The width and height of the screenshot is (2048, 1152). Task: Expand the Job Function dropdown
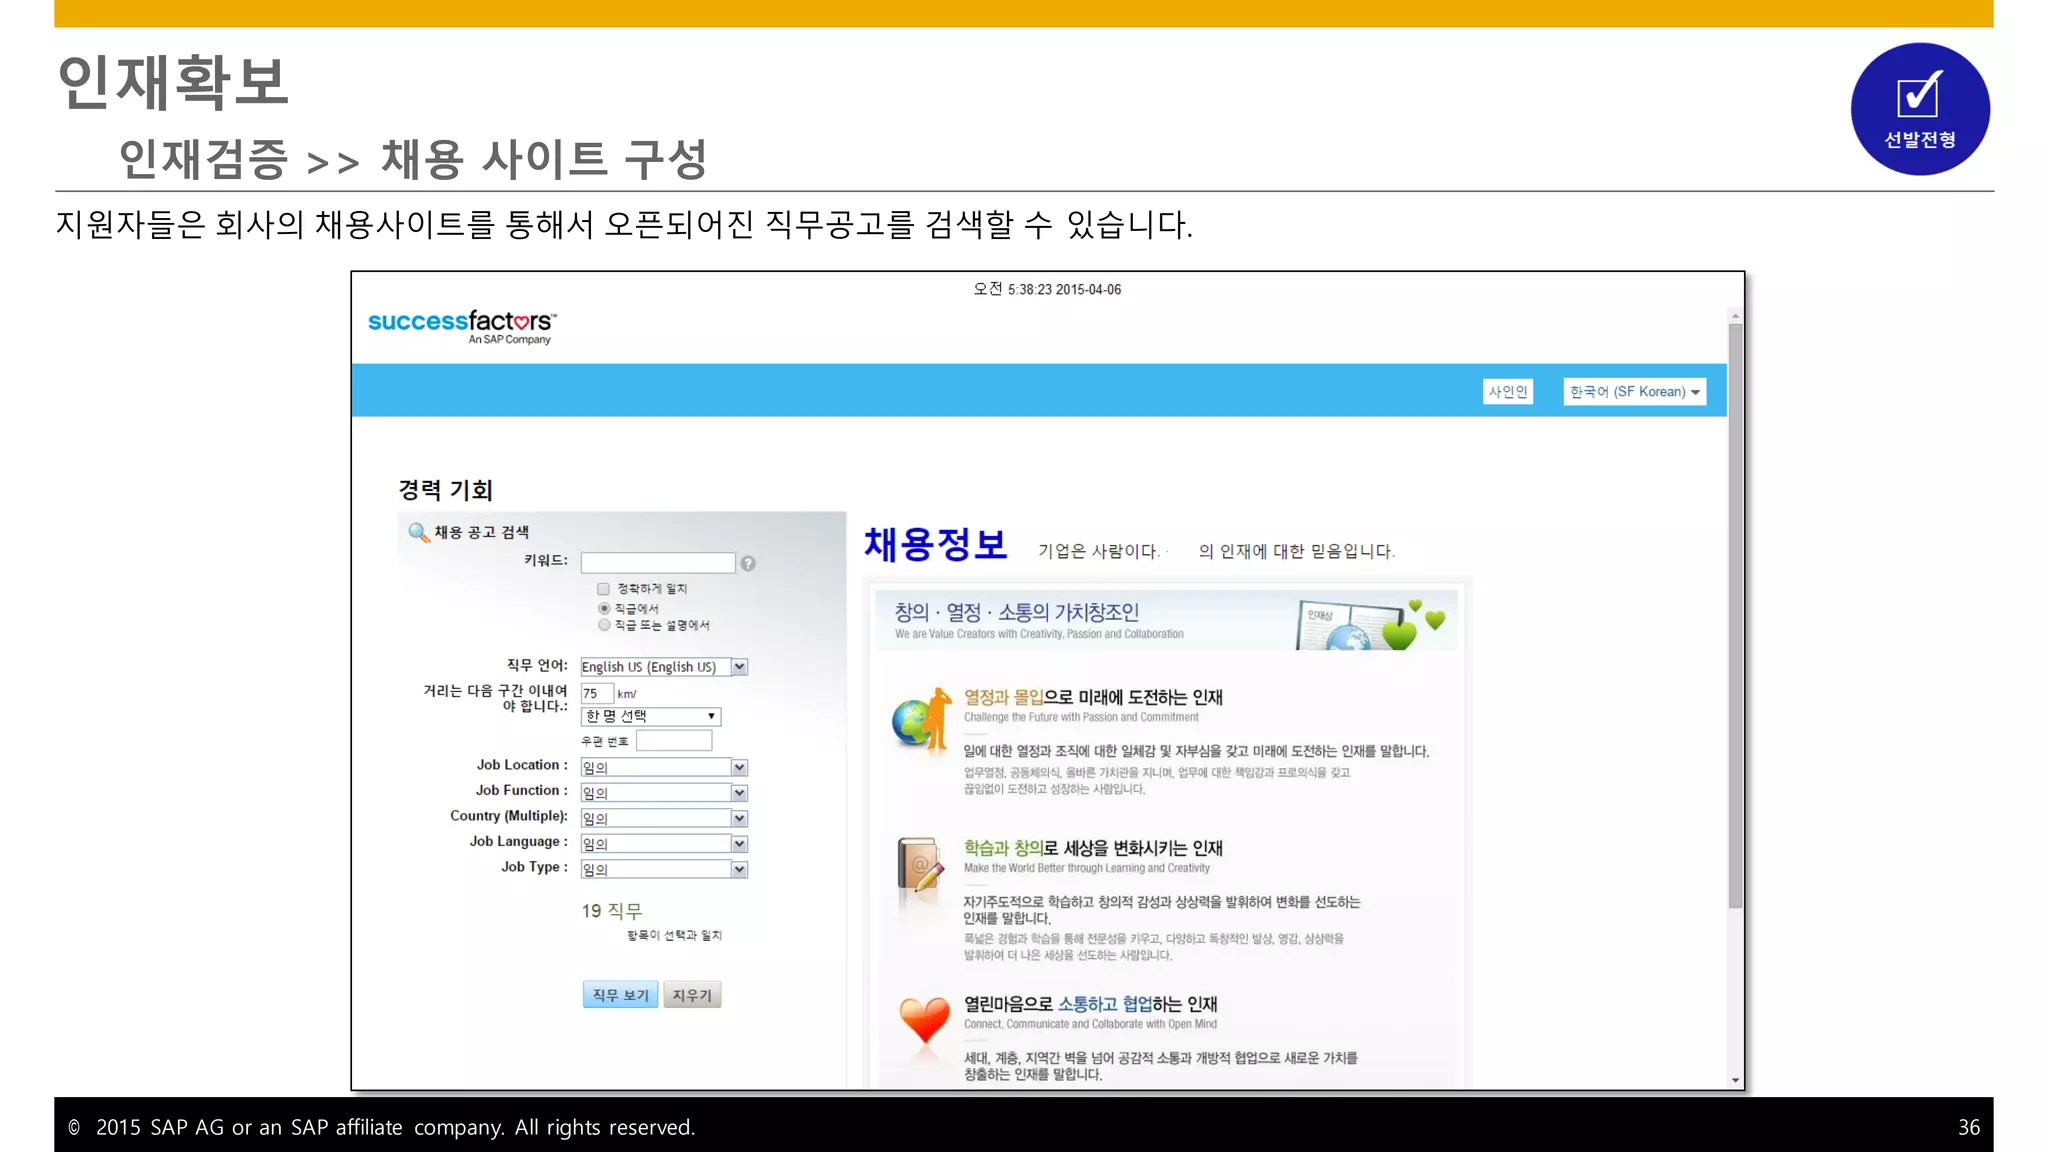(664, 793)
